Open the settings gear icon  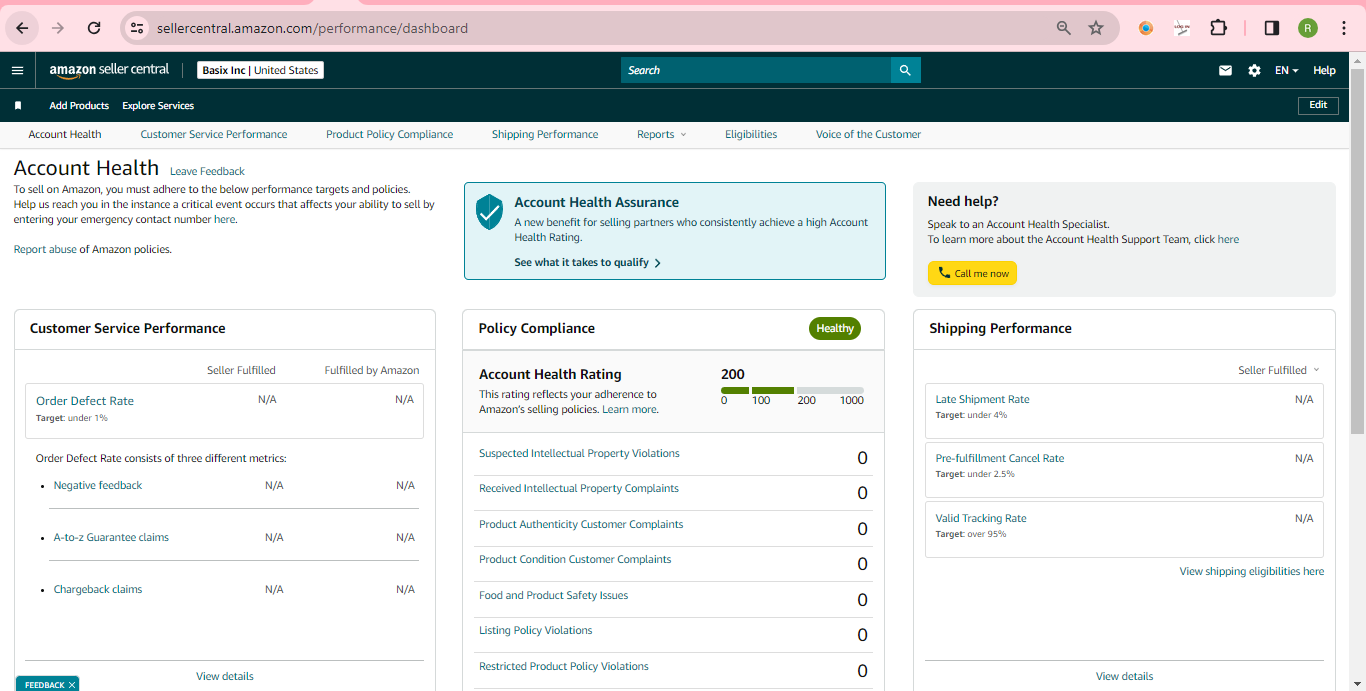(1254, 70)
